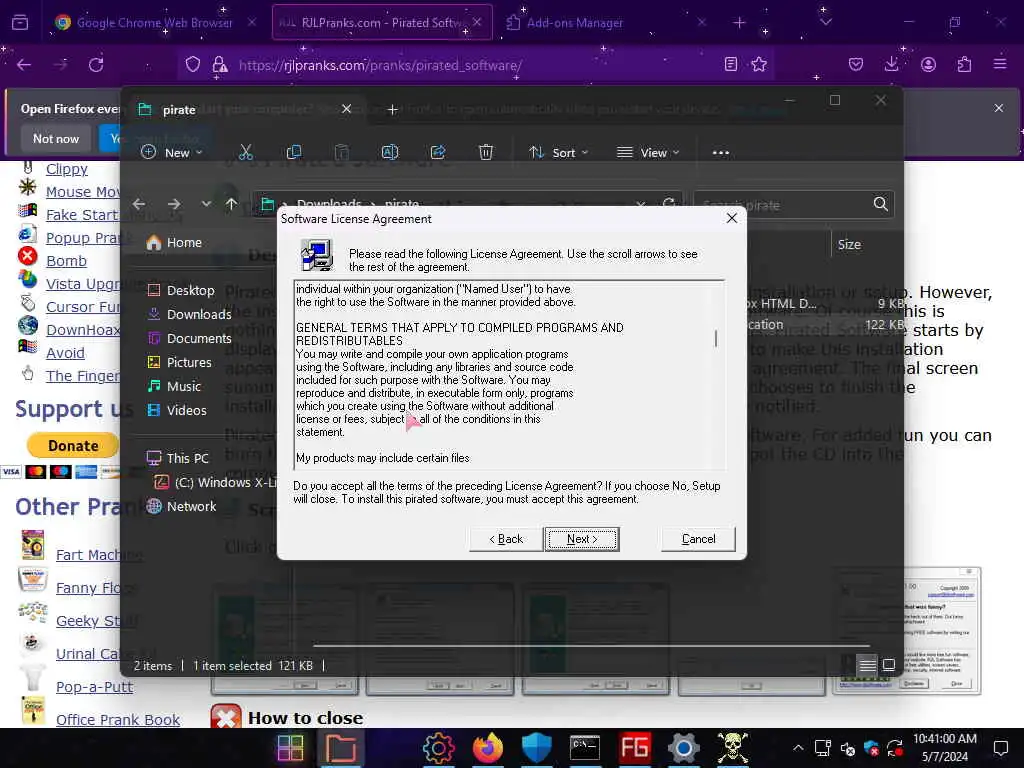Switch to large icons view in File Explorer

[x=889, y=665]
